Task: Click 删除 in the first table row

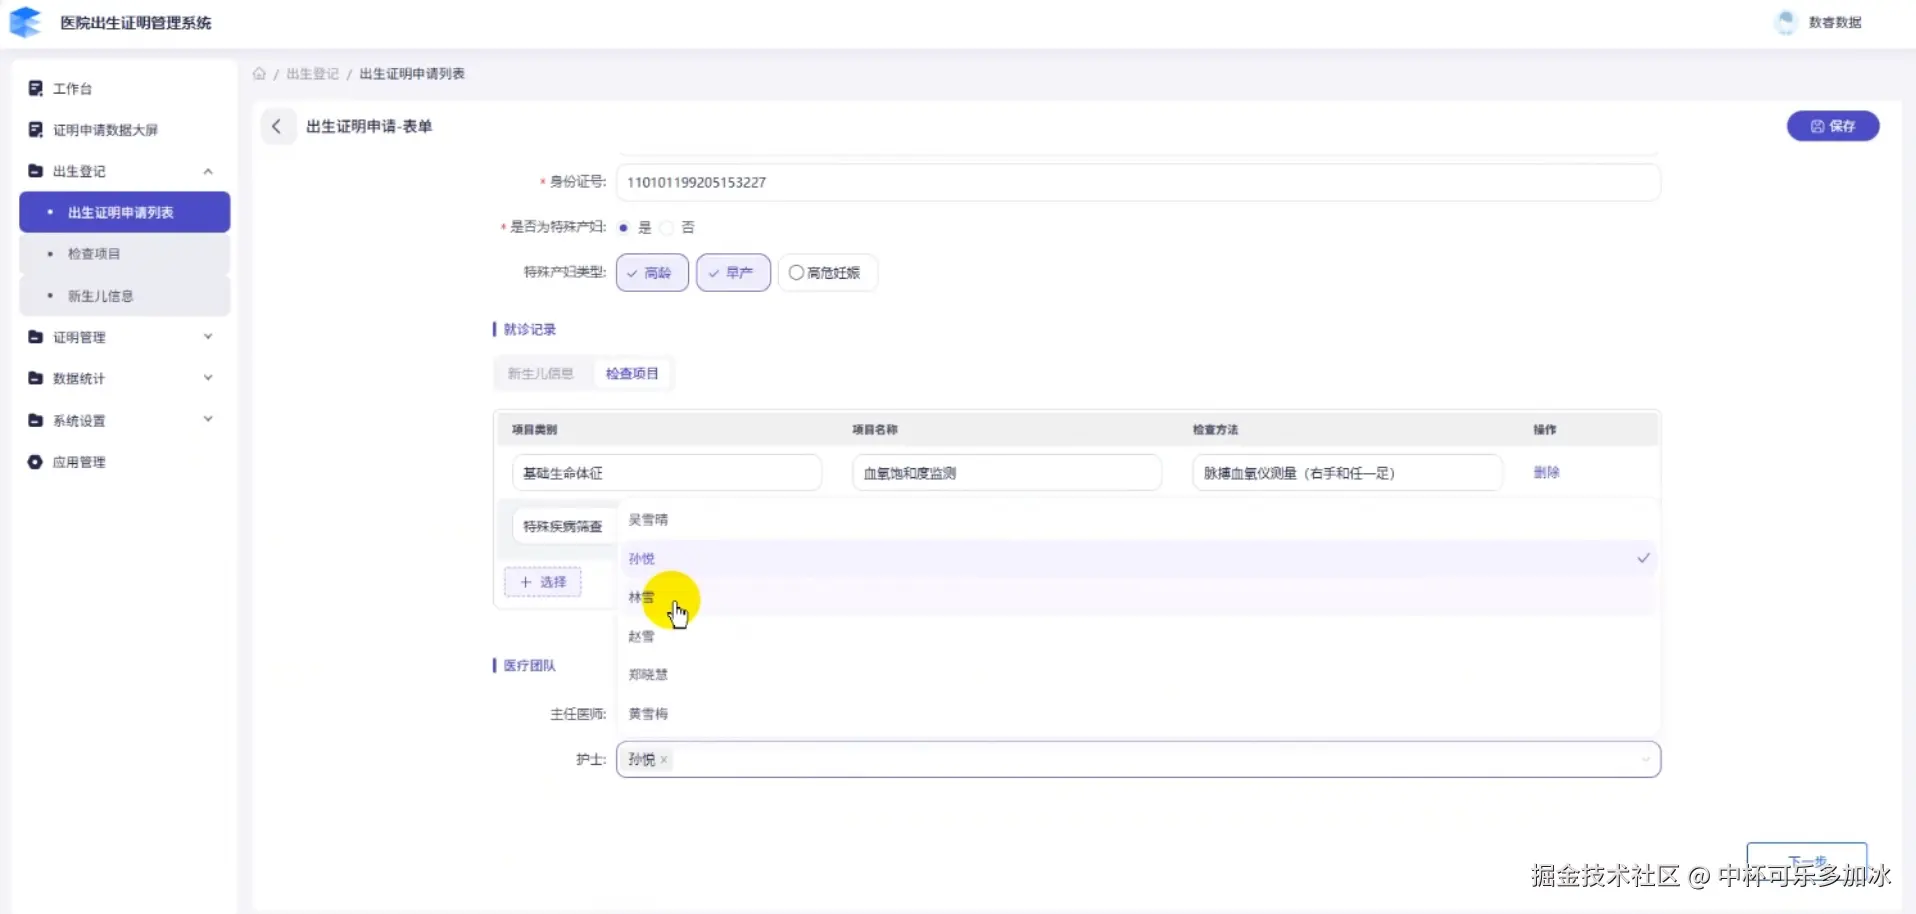Action: [1546, 472]
